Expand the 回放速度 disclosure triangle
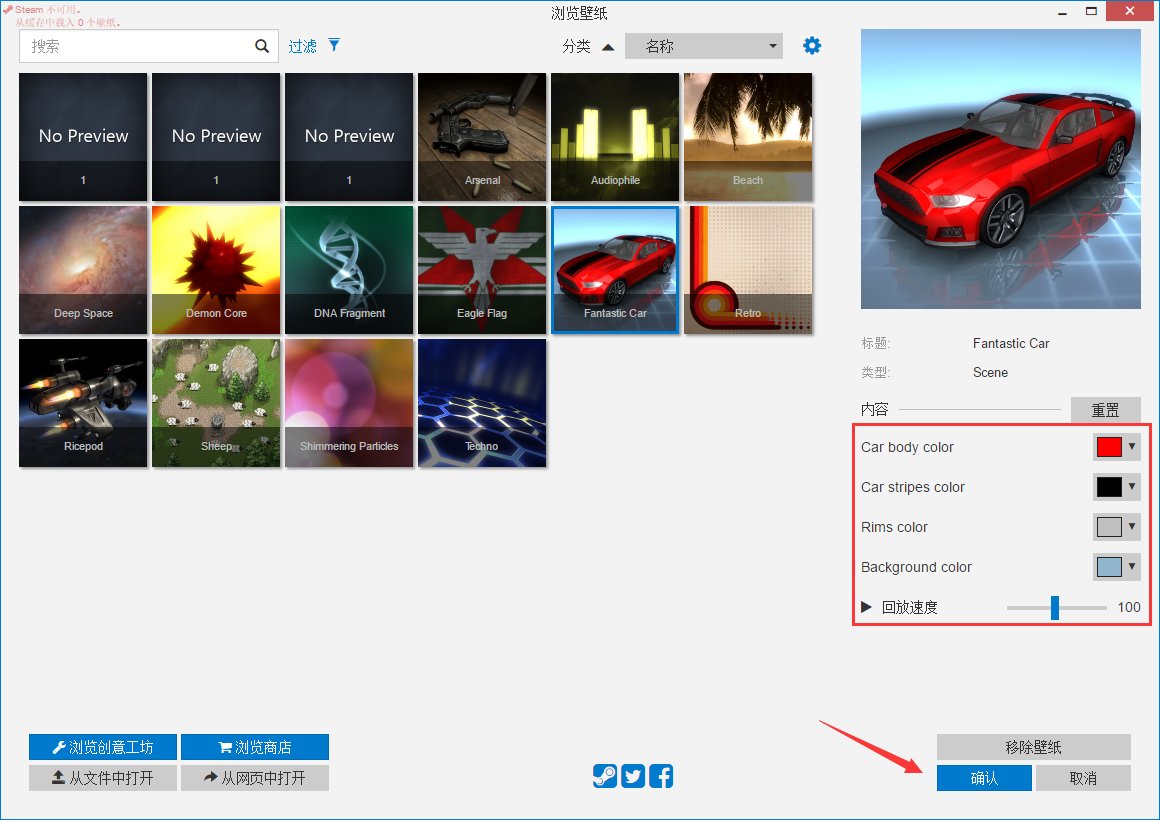 tap(867, 607)
